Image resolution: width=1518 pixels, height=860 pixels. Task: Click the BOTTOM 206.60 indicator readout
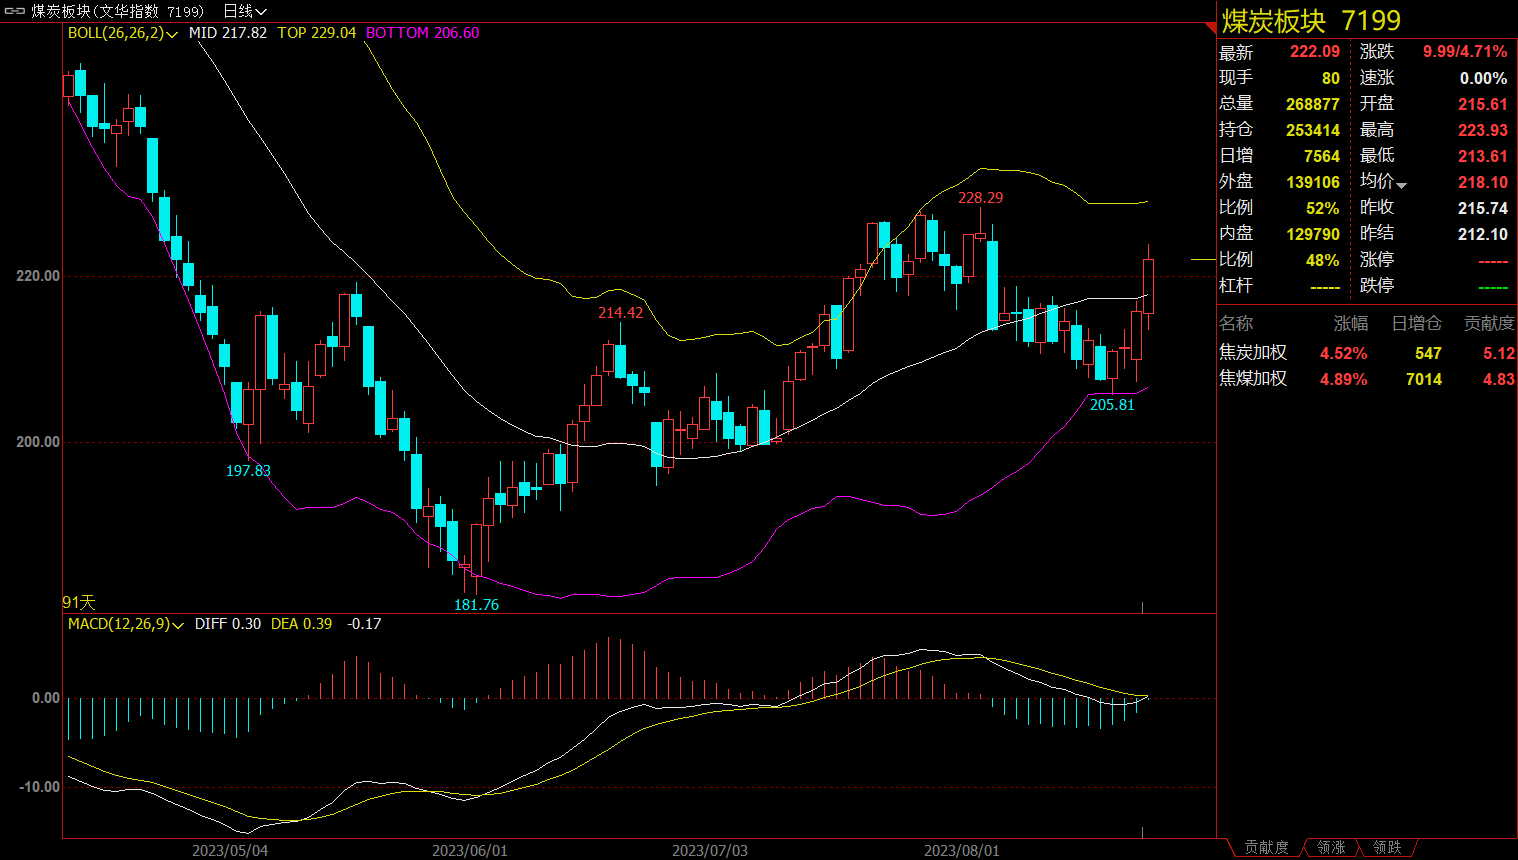(x=422, y=33)
